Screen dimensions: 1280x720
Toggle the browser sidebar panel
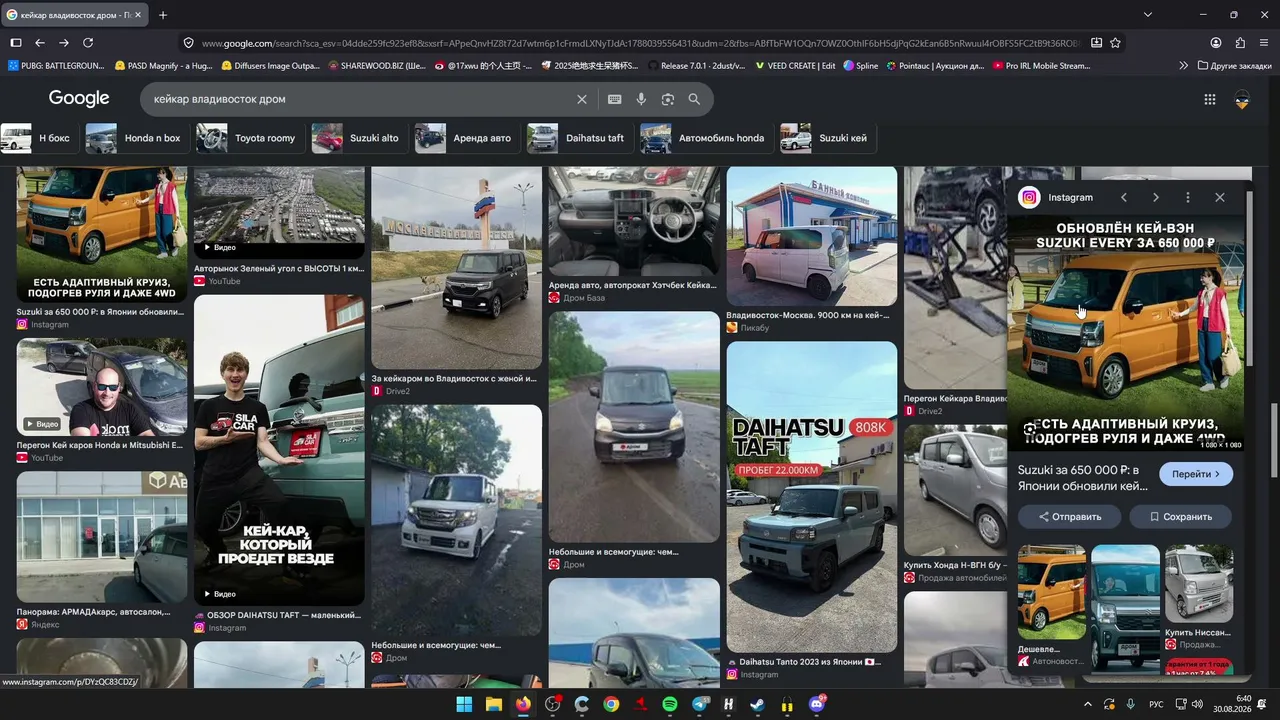tap(16, 43)
